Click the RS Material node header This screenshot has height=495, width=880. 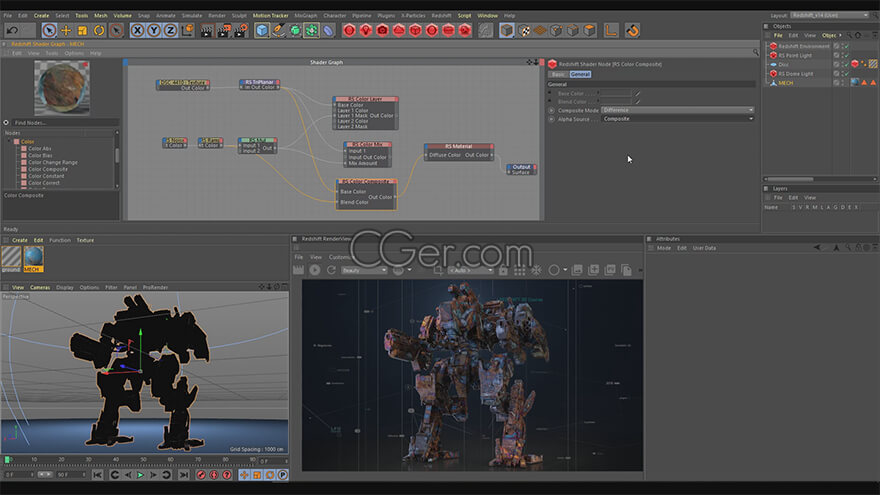coord(459,146)
